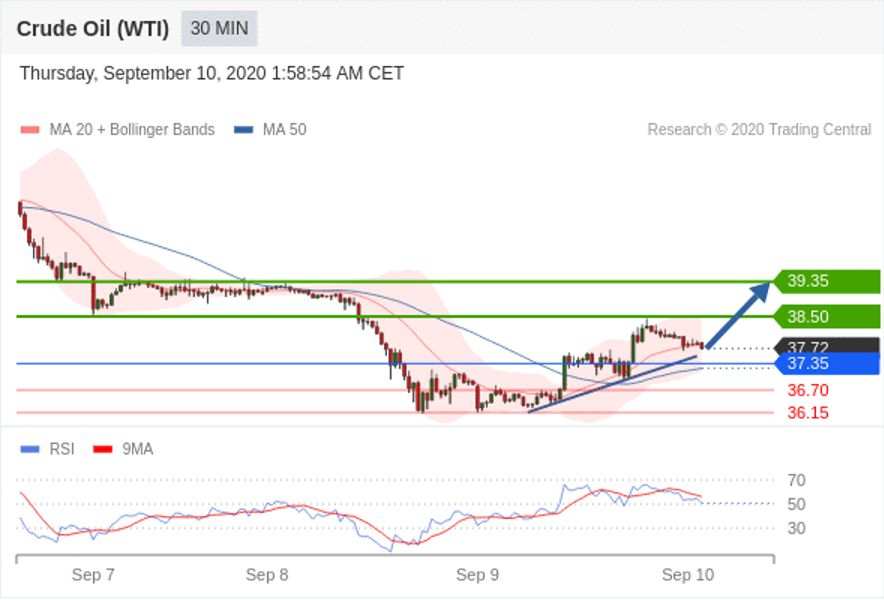Click the pink MA 20 color swatch
The image size is (884, 600).
[30, 130]
